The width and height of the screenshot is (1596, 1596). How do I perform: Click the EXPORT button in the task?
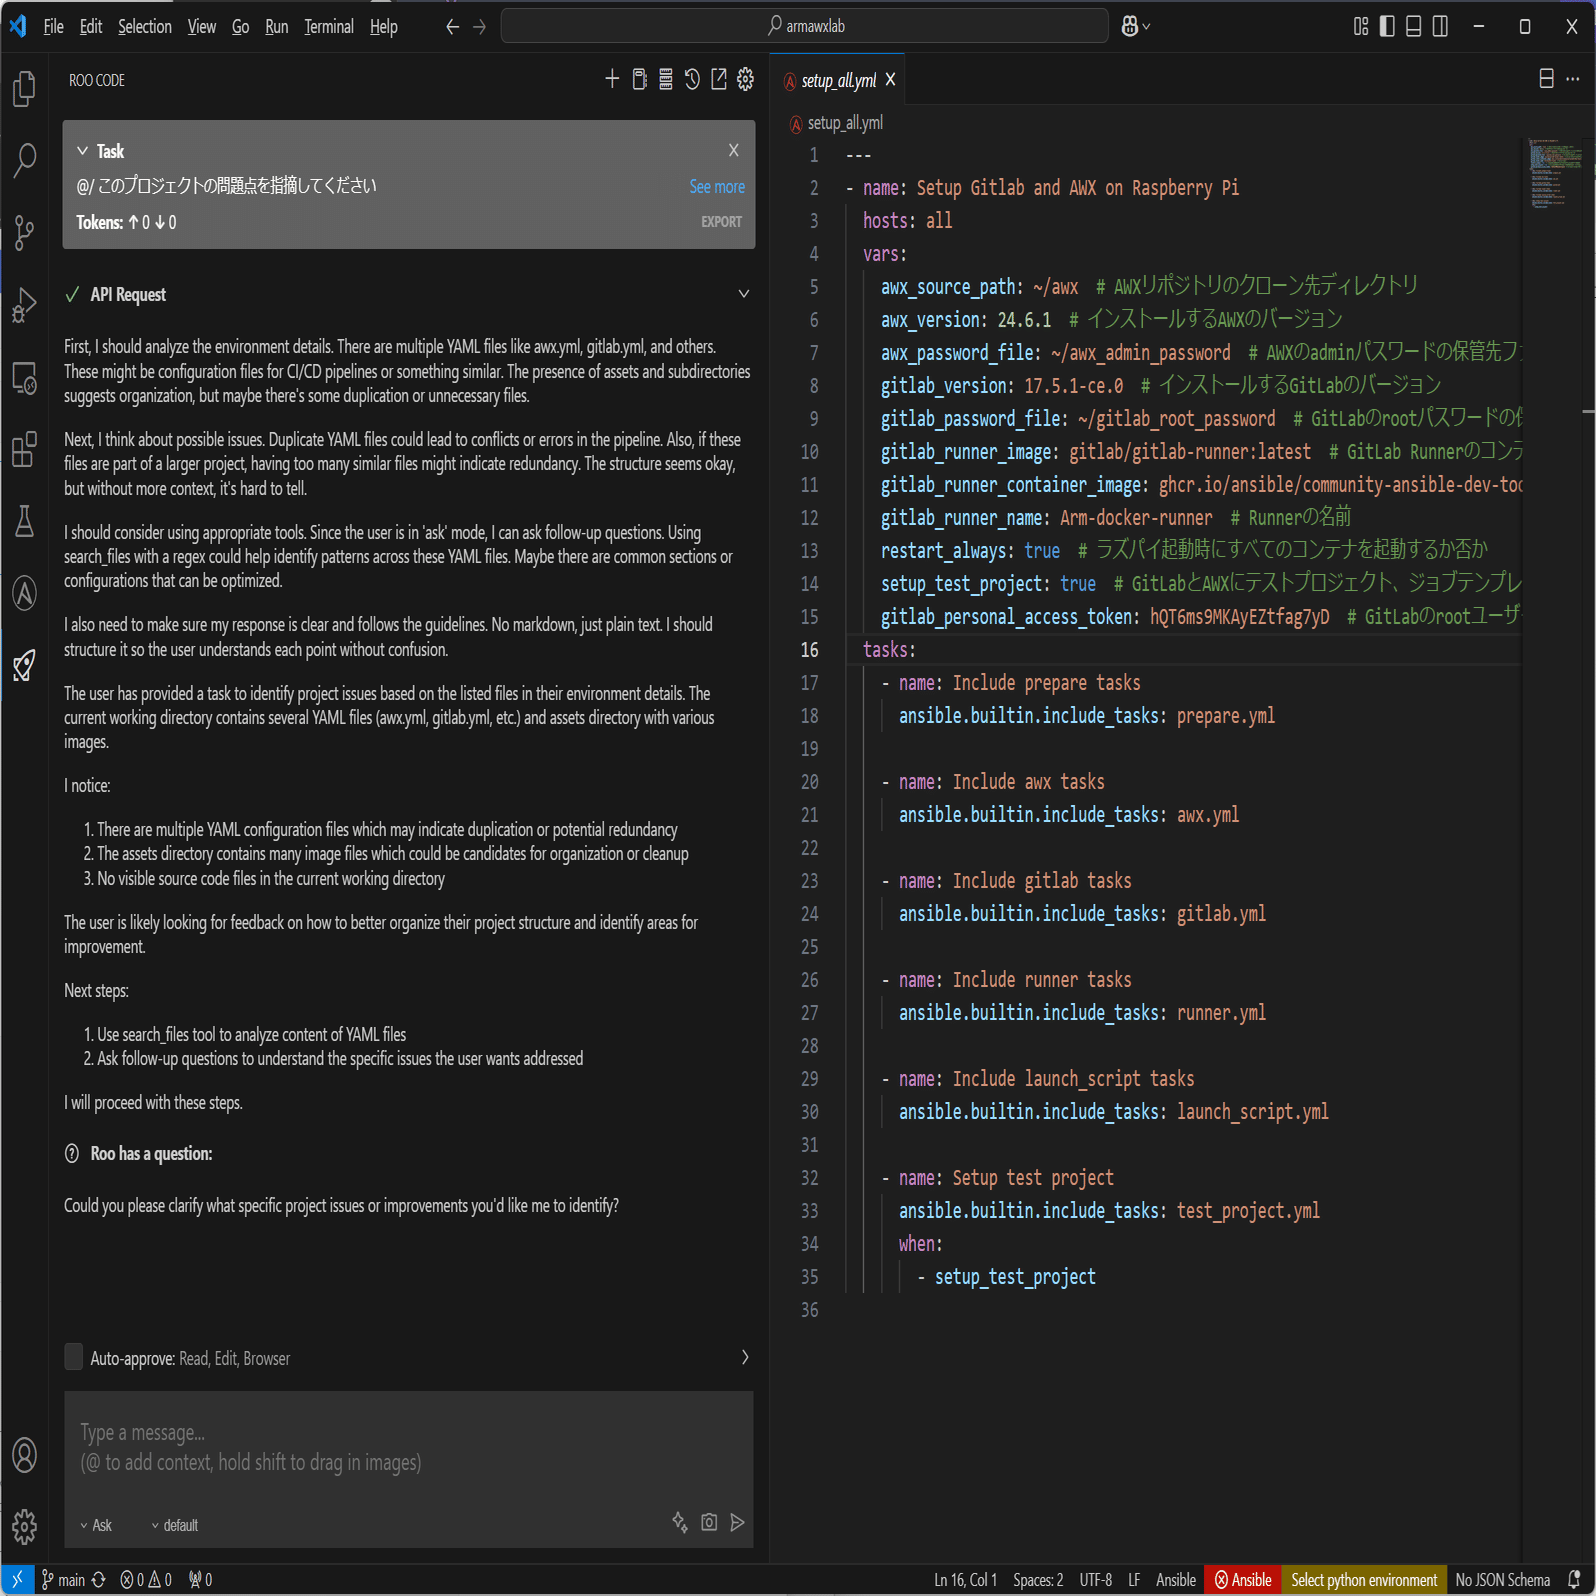721,222
